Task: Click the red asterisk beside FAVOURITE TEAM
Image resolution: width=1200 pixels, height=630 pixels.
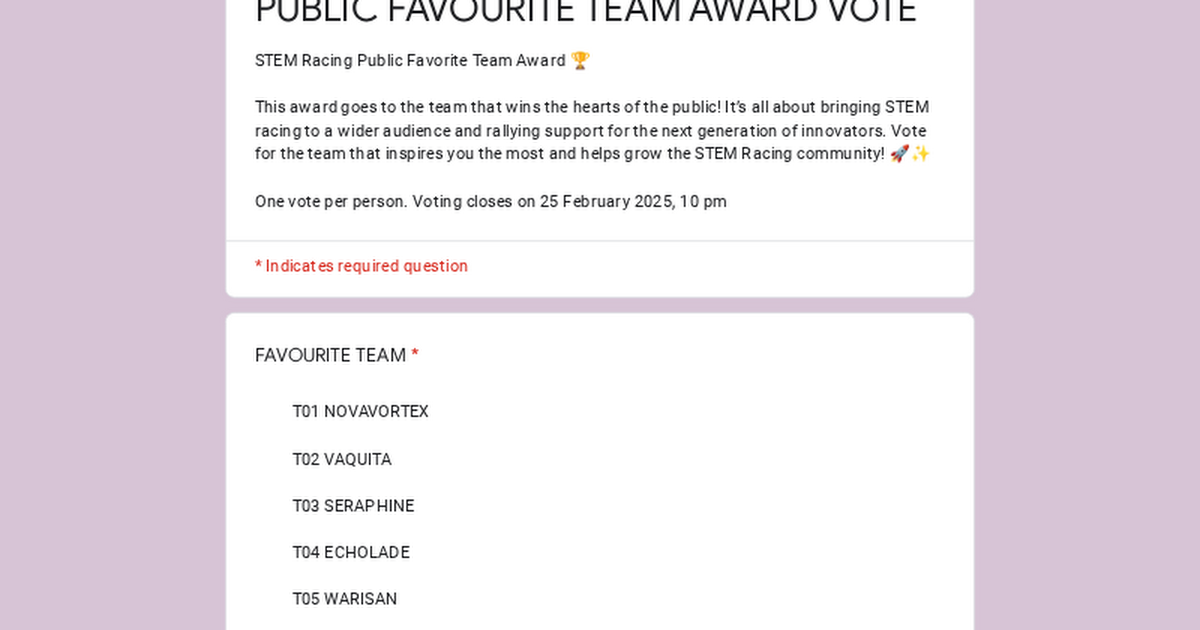Action: click(415, 356)
